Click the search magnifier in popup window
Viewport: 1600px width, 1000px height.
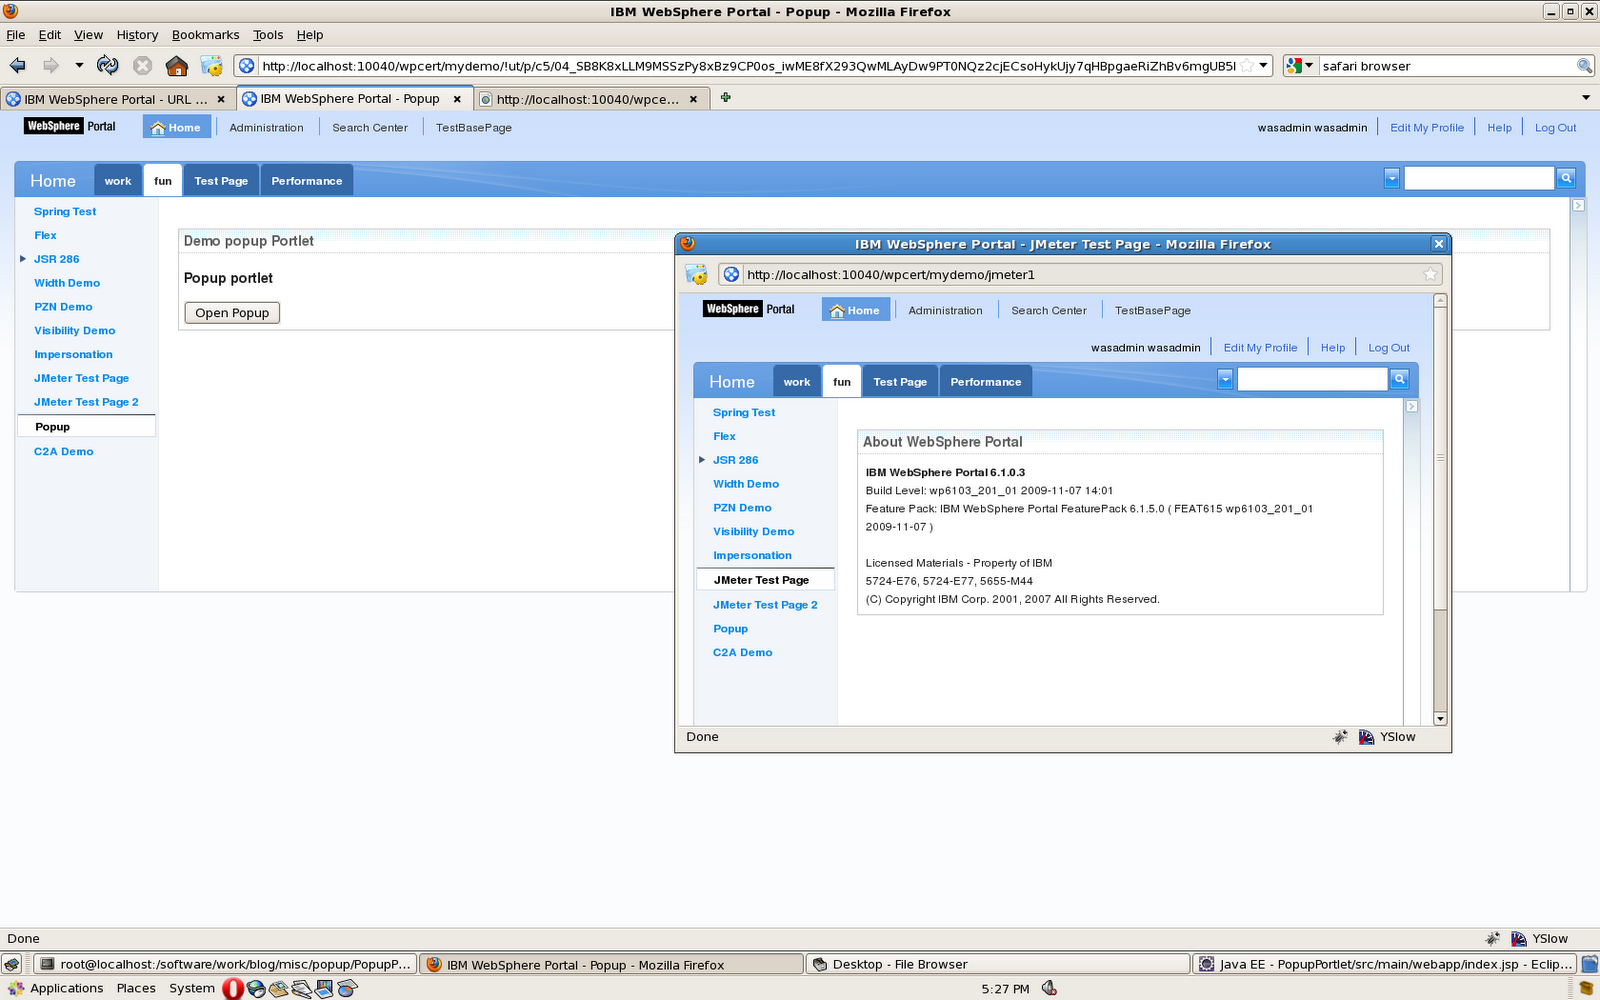(x=1400, y=379)
